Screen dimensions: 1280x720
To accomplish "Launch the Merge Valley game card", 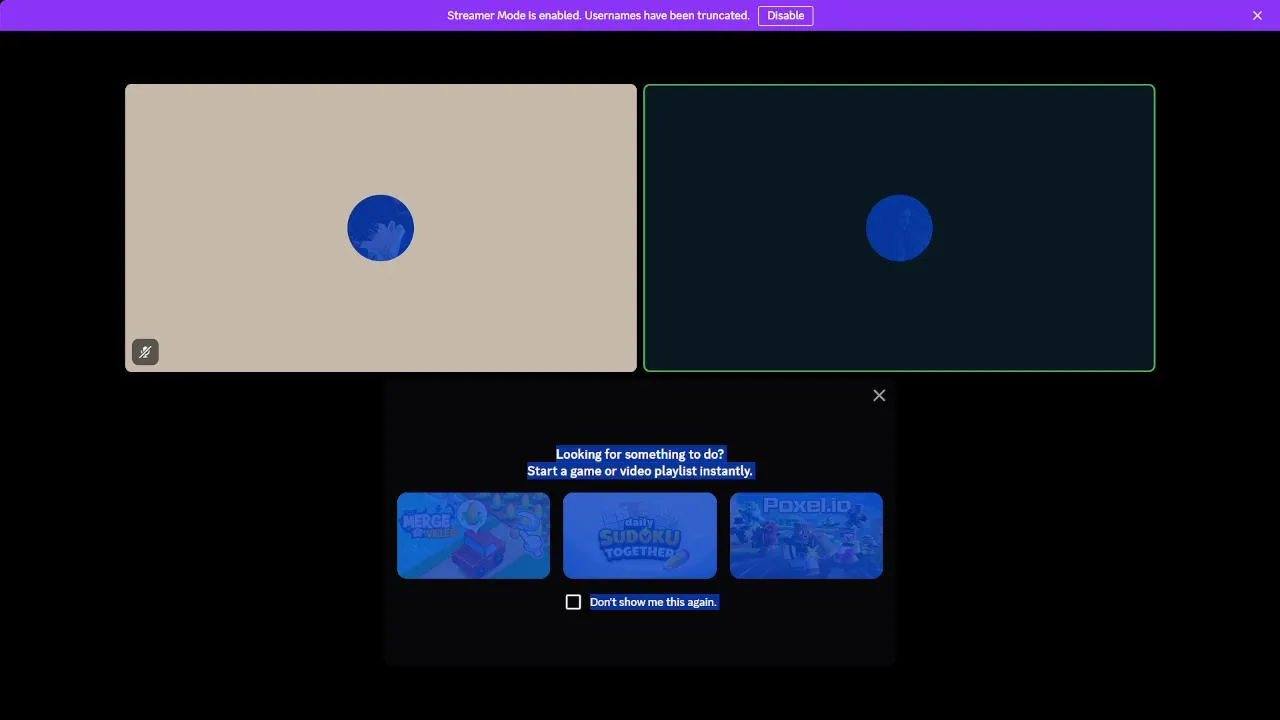I will (x=473, y=535).
